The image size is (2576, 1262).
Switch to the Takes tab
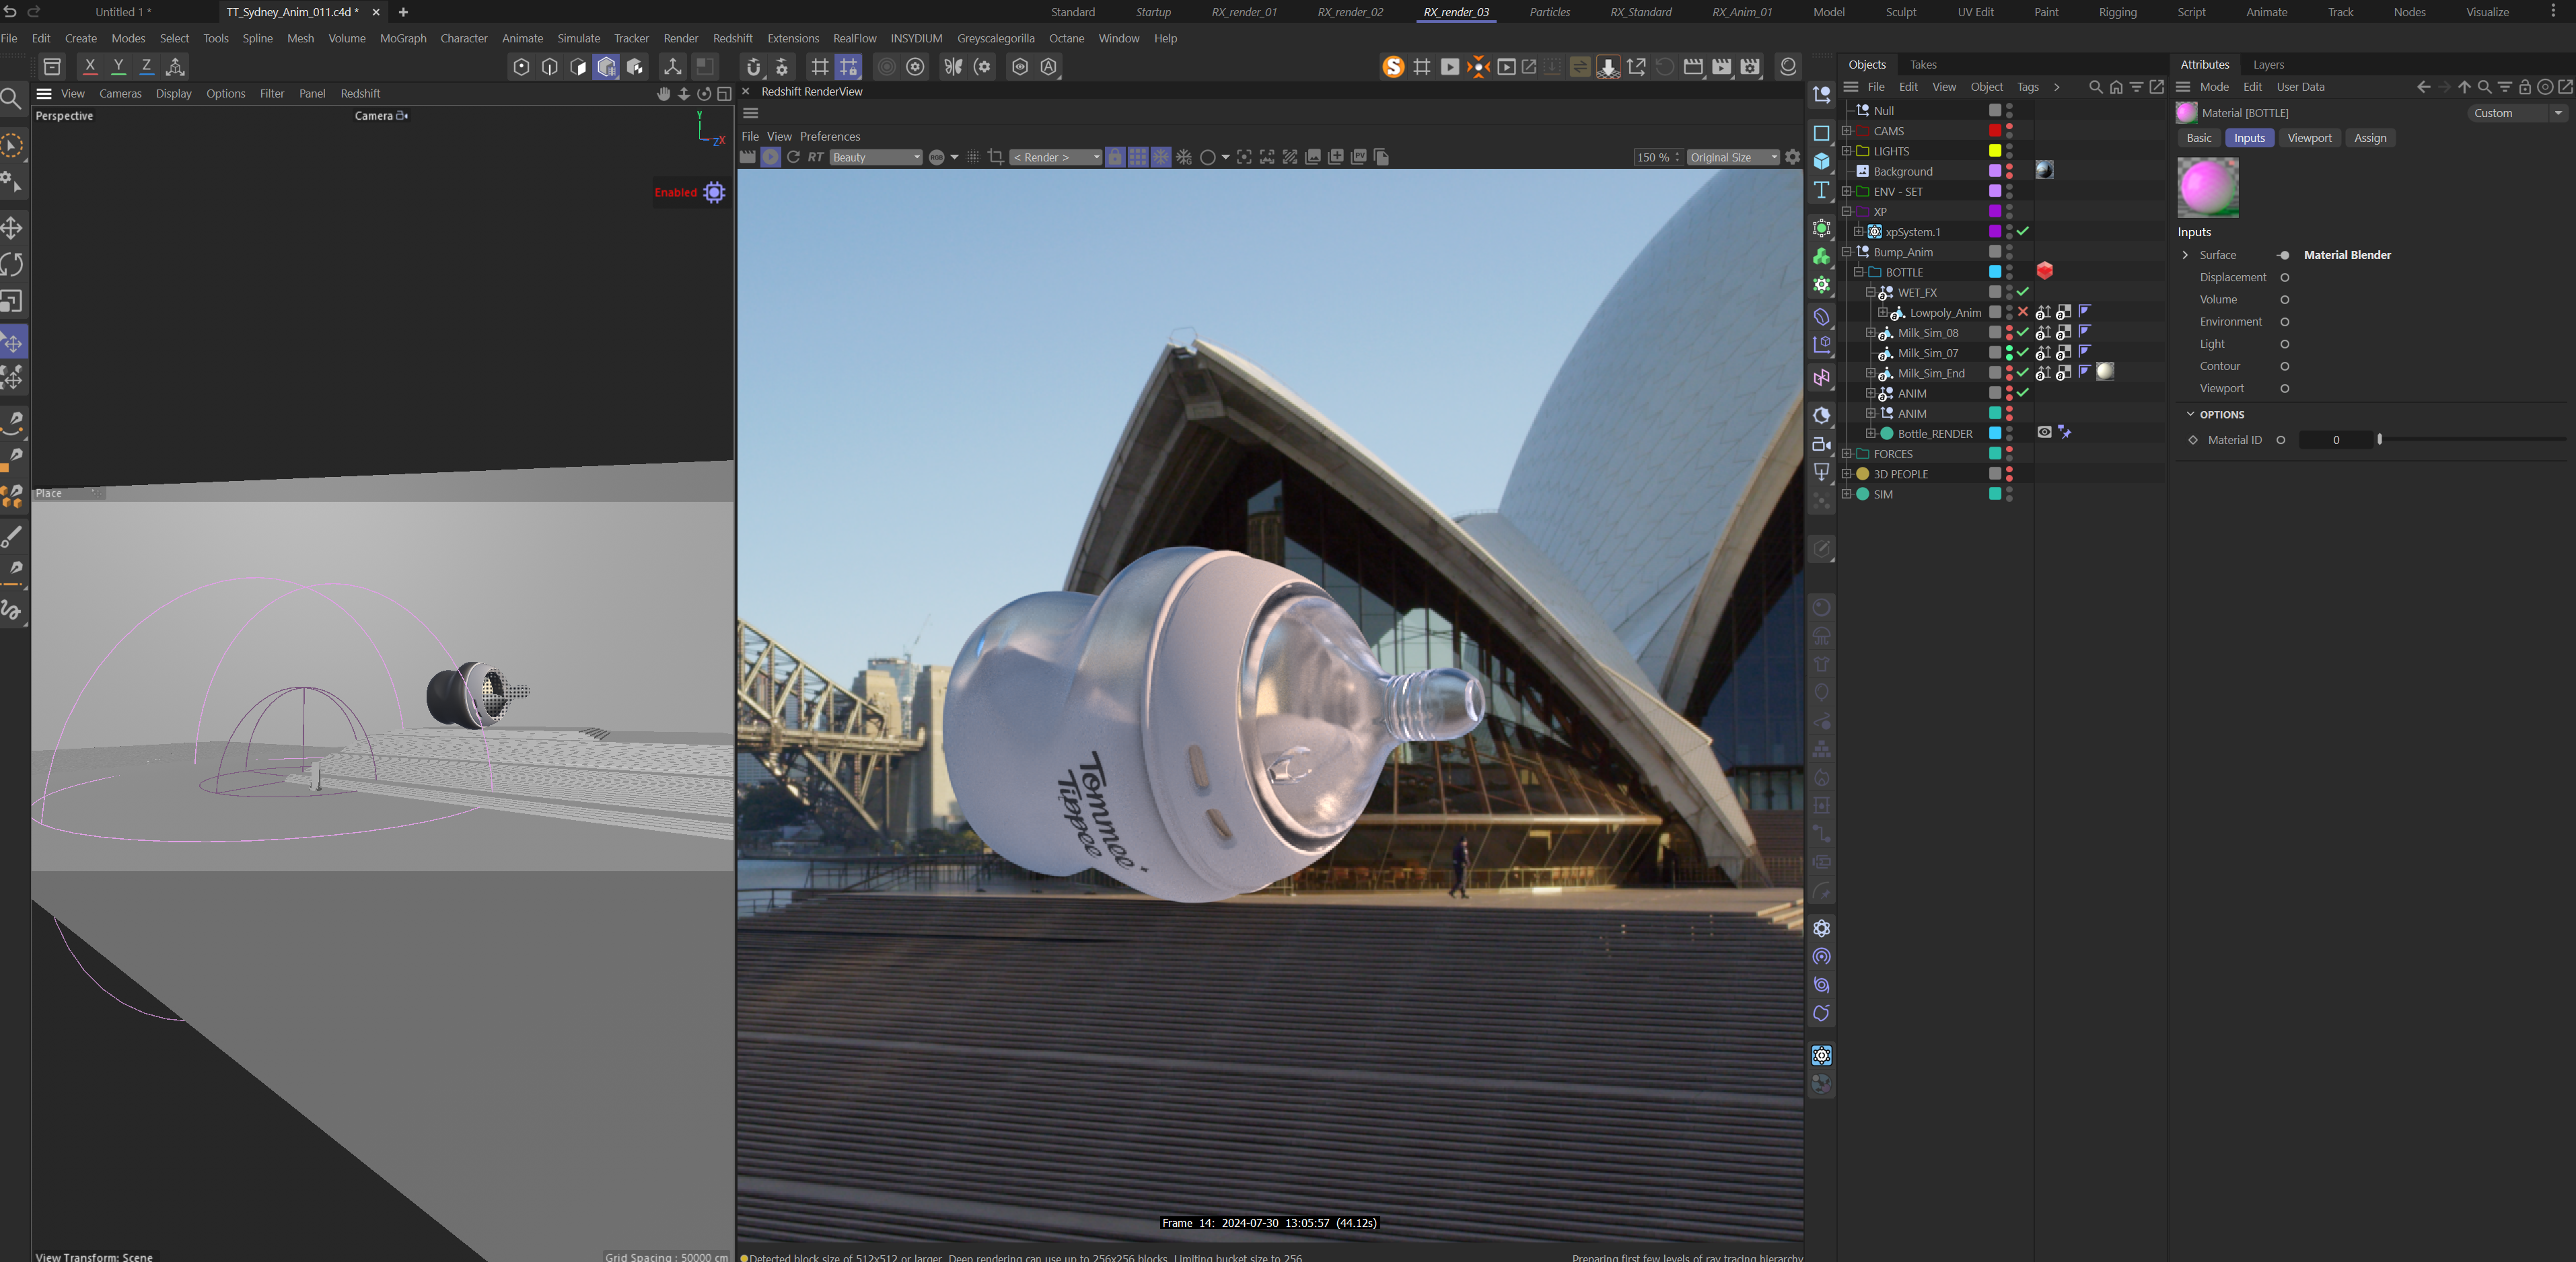[1923, 64]
